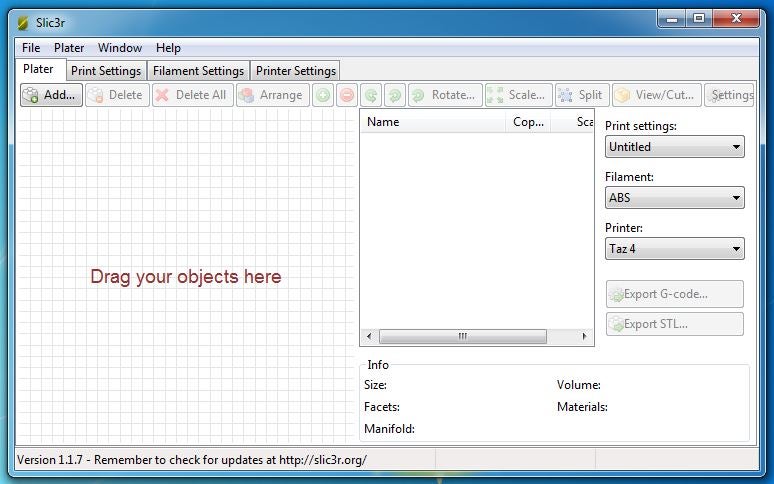774x484 pixels.
Task: Minimize the Slic3r window
Action: point(671,19)
